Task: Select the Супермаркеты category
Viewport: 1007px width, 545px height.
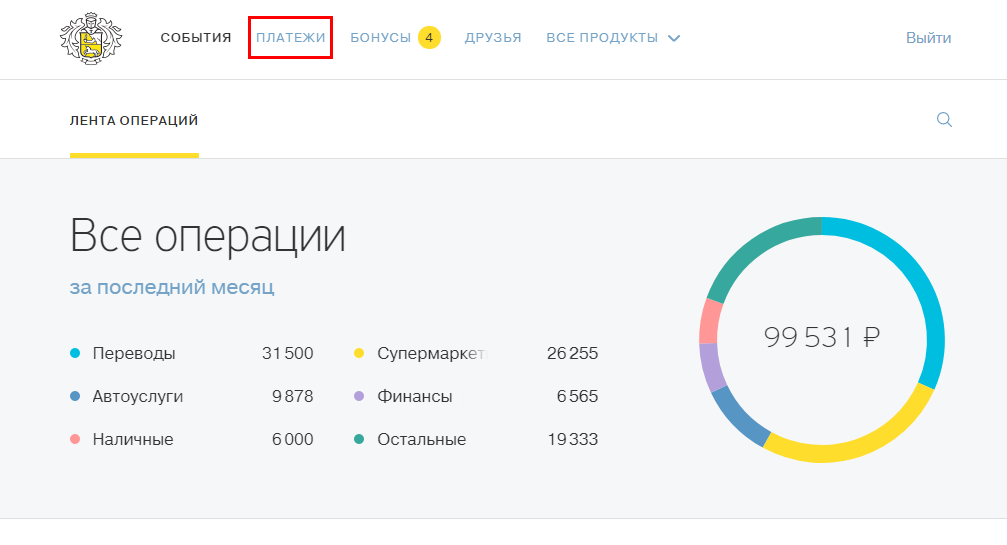Action: [432, 354]
